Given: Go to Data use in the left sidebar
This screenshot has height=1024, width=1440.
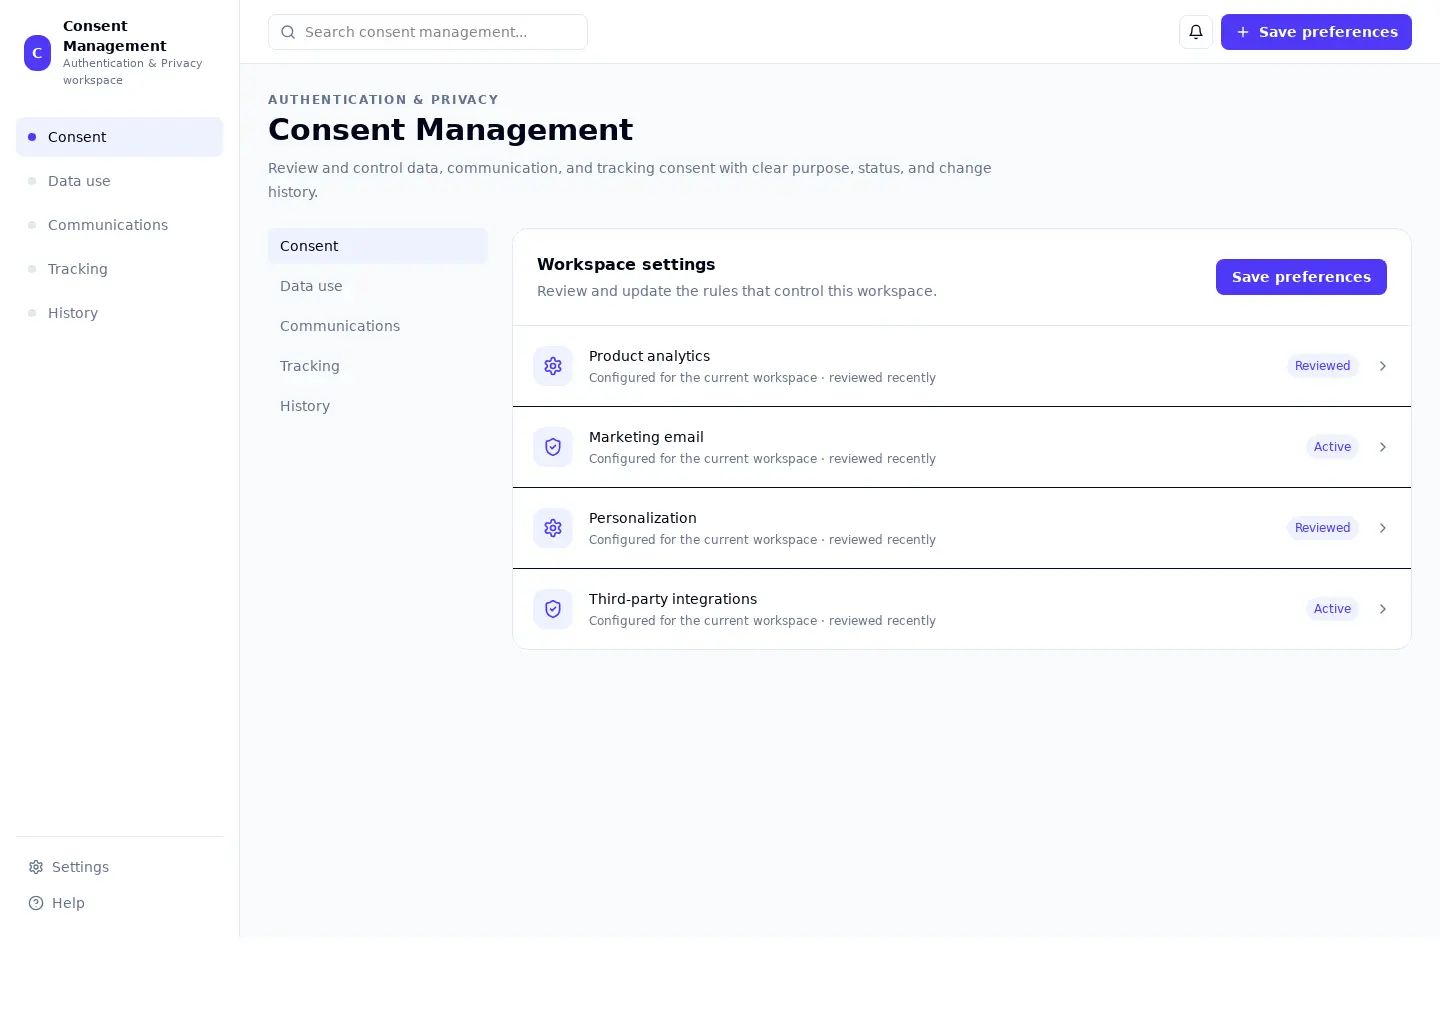Looking at the screenshot, I should pos(119,181).
